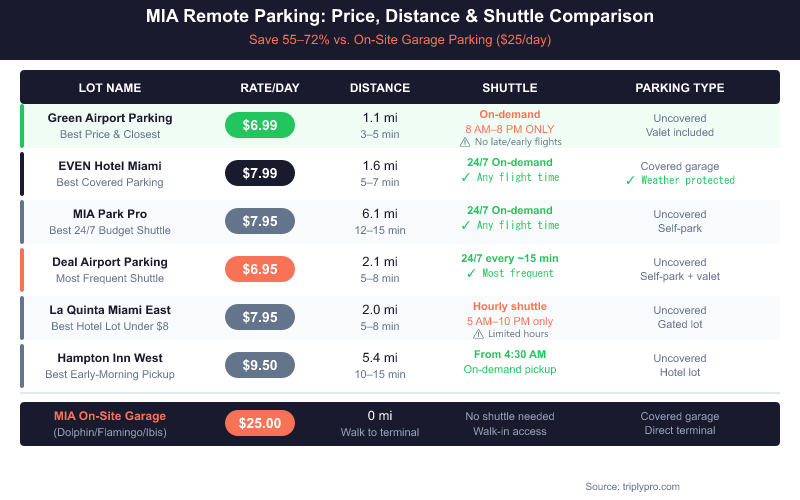The image size is (800, 500).
Task: Click the "RATE/DAY" column header
Action: (x=270, y=88)
